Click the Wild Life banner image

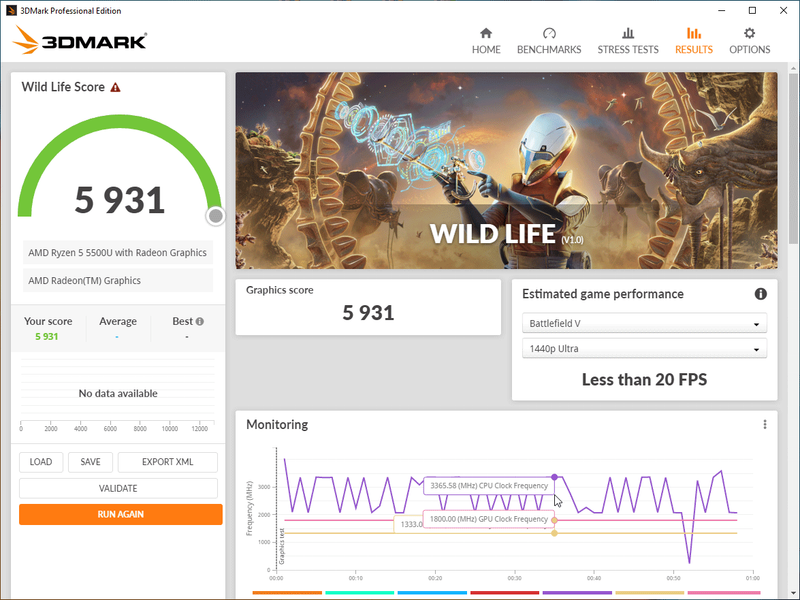pos(506,170)
